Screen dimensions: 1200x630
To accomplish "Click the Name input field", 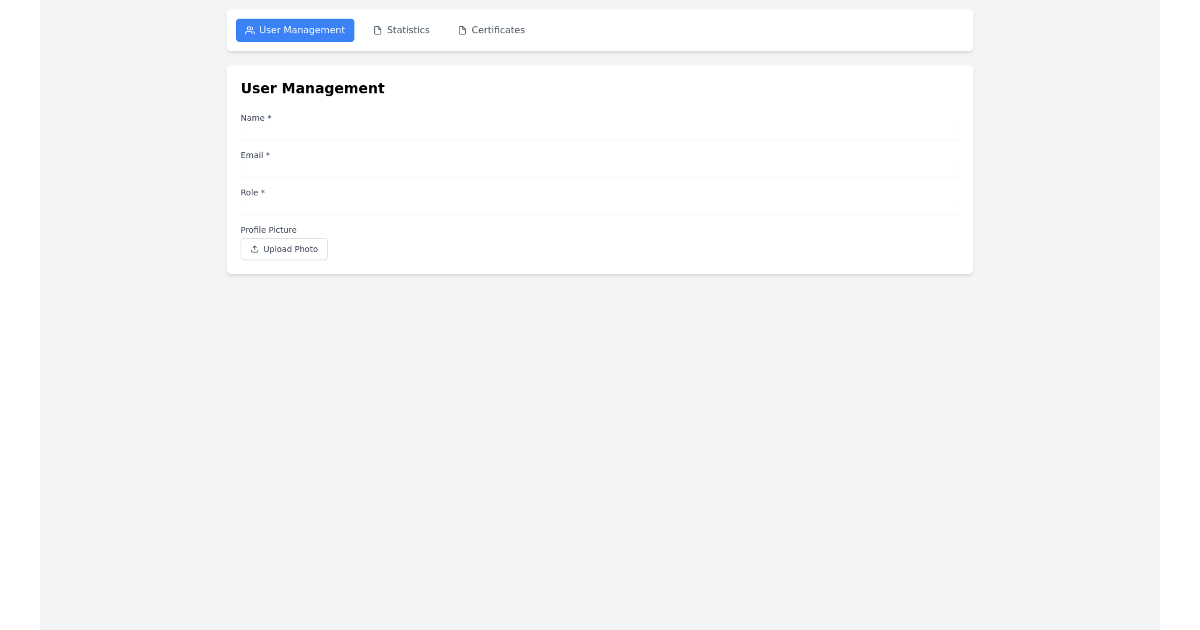I will coord(600,133).
